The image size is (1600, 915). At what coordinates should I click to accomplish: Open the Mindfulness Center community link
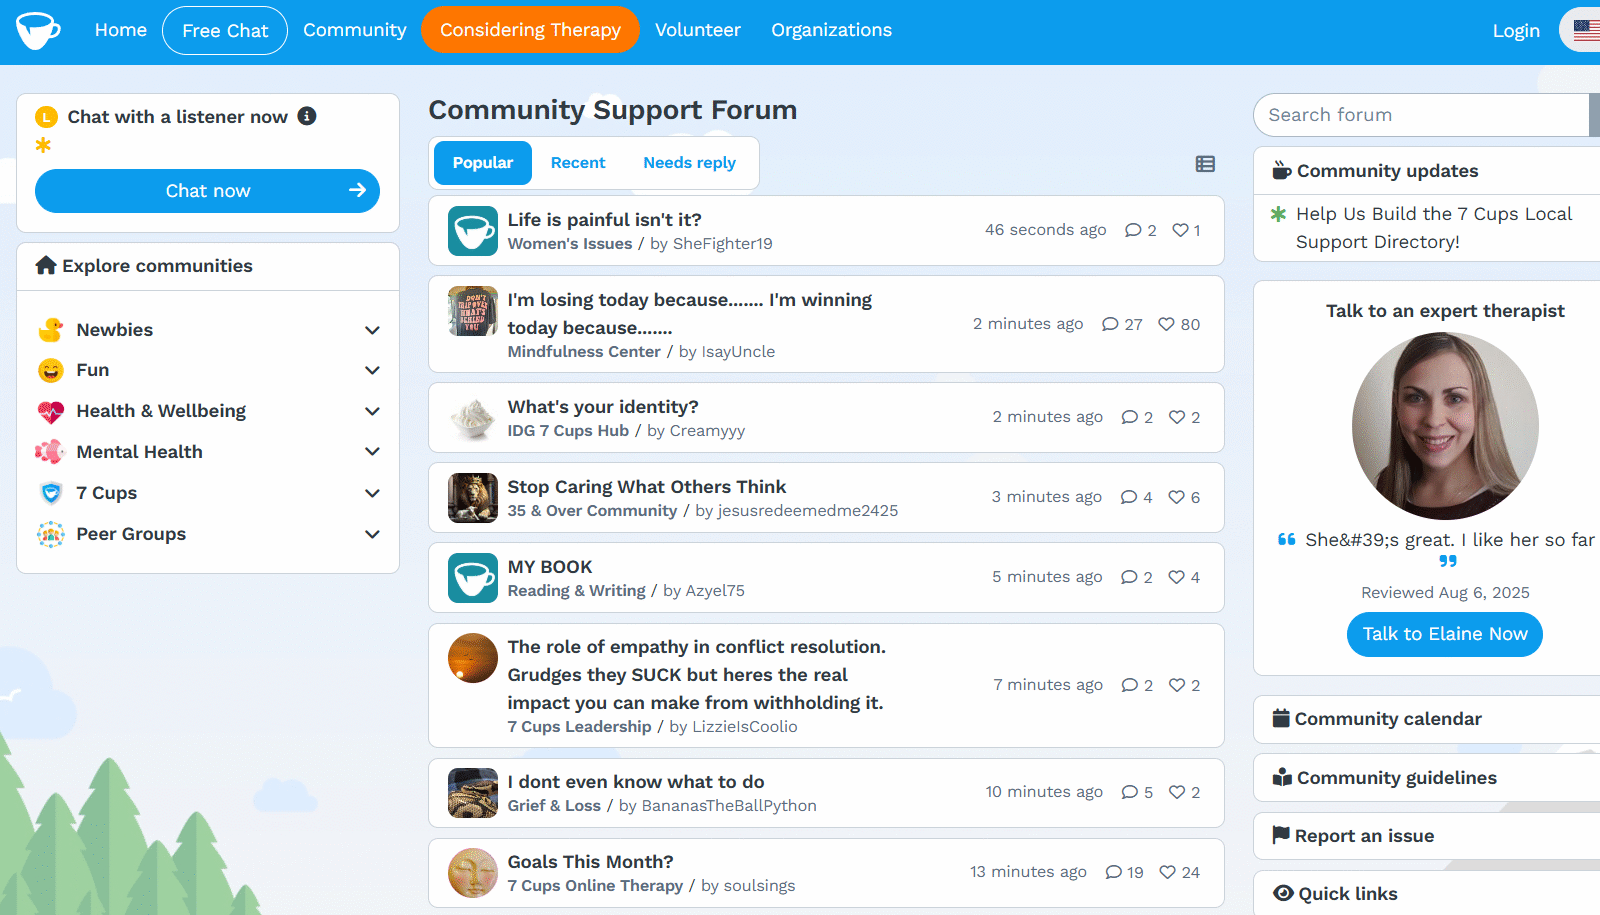click(x=584, y=352)
